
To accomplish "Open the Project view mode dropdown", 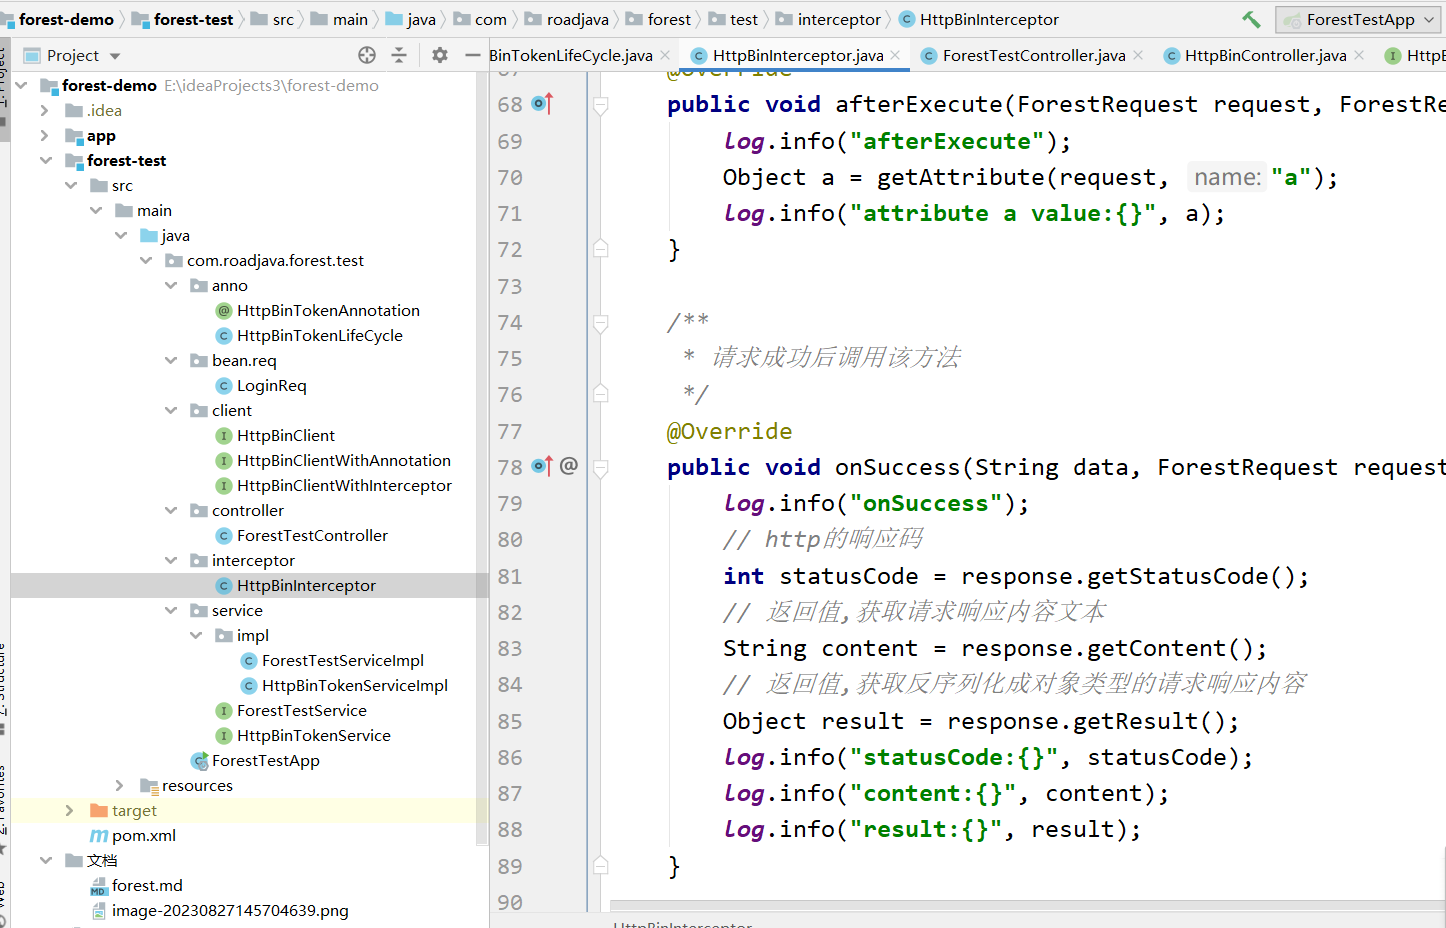I will coord(115,56).
